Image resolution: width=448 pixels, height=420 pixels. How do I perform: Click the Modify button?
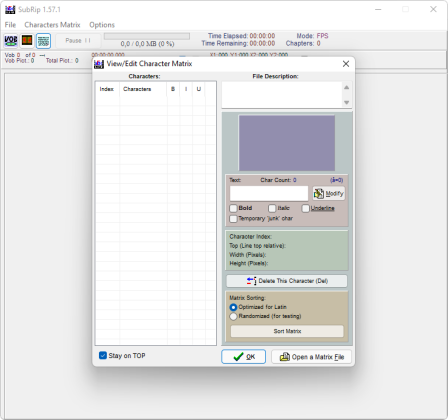coord(329,193)
